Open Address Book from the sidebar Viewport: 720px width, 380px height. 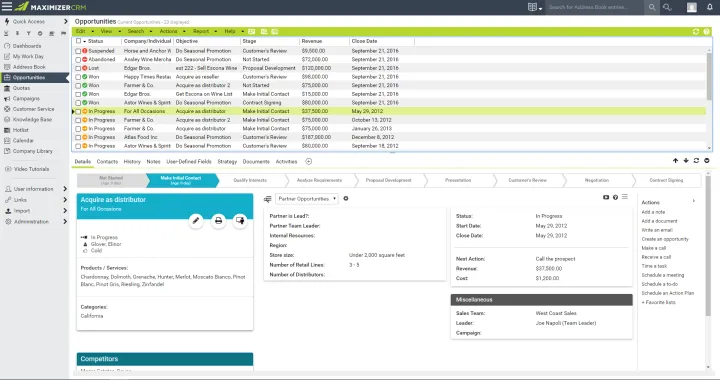[x=29, y=67]
